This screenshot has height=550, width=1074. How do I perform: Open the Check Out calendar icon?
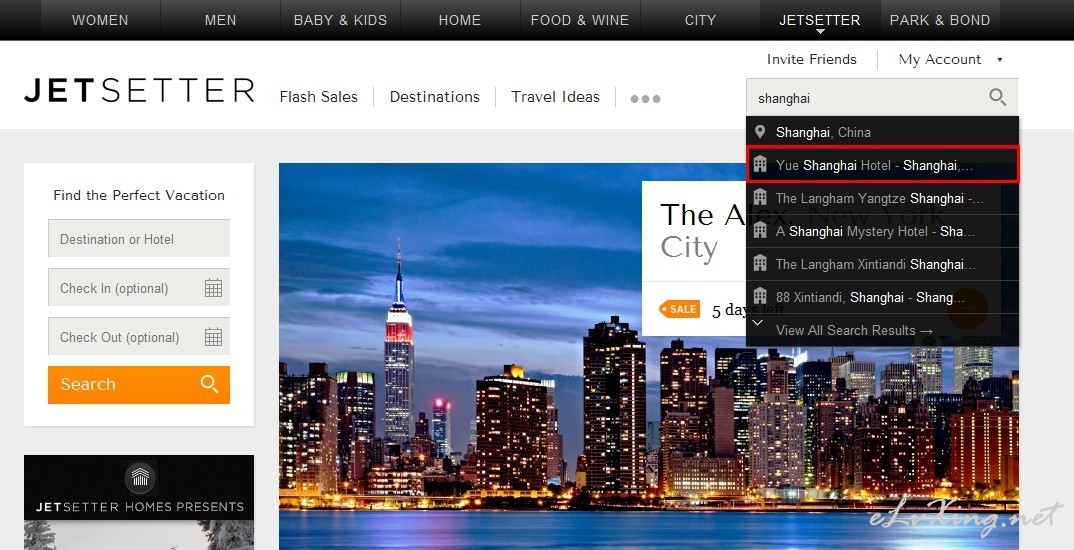213,336
